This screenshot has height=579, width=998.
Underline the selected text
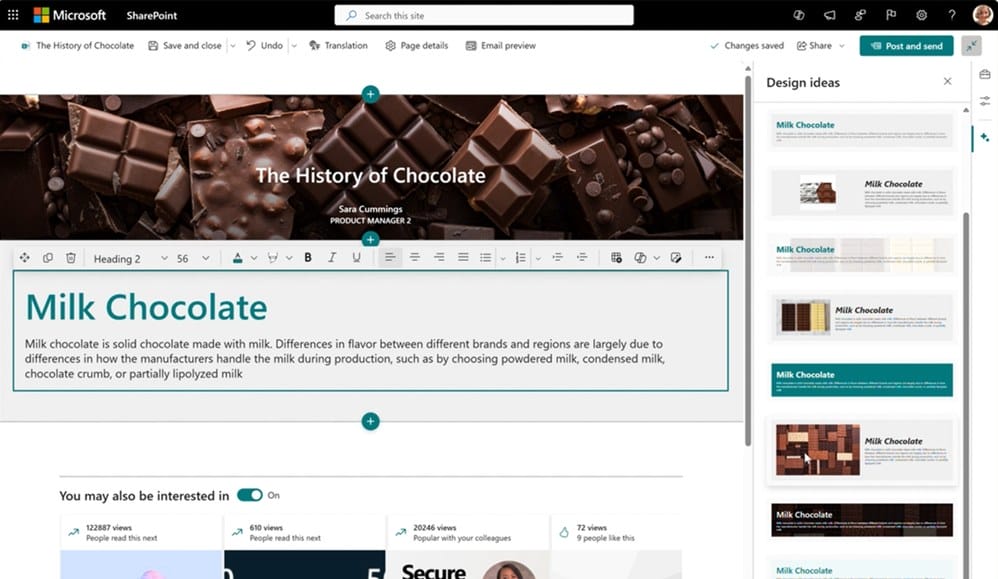point(356,257)
